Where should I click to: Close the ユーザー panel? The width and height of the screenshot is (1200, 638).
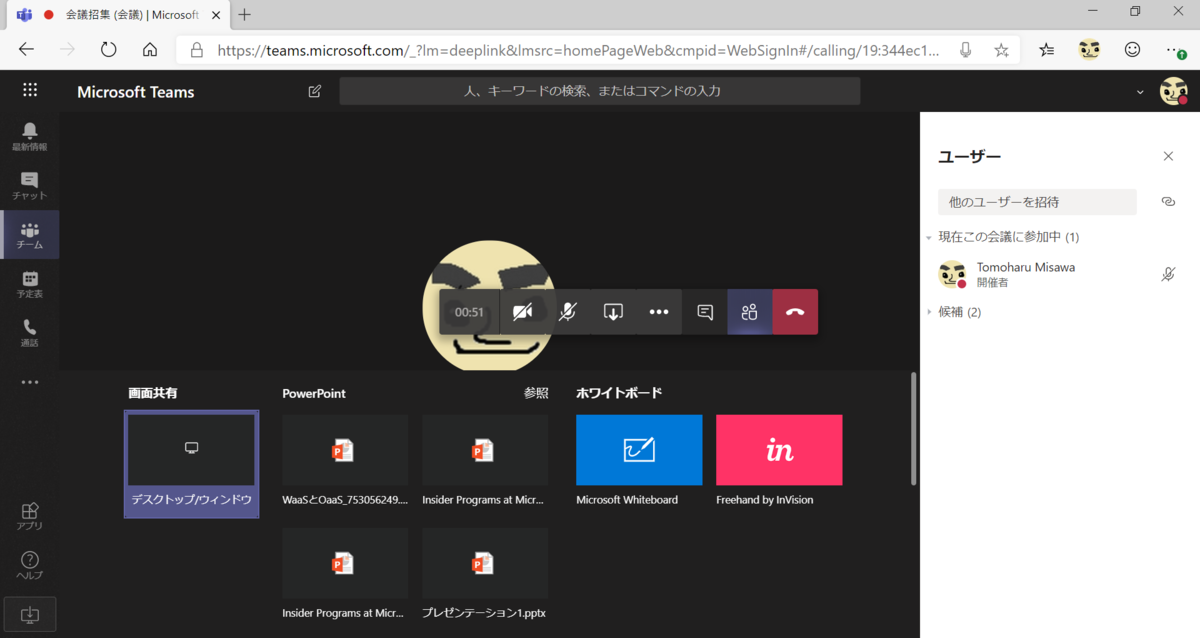pos(1168,157)
